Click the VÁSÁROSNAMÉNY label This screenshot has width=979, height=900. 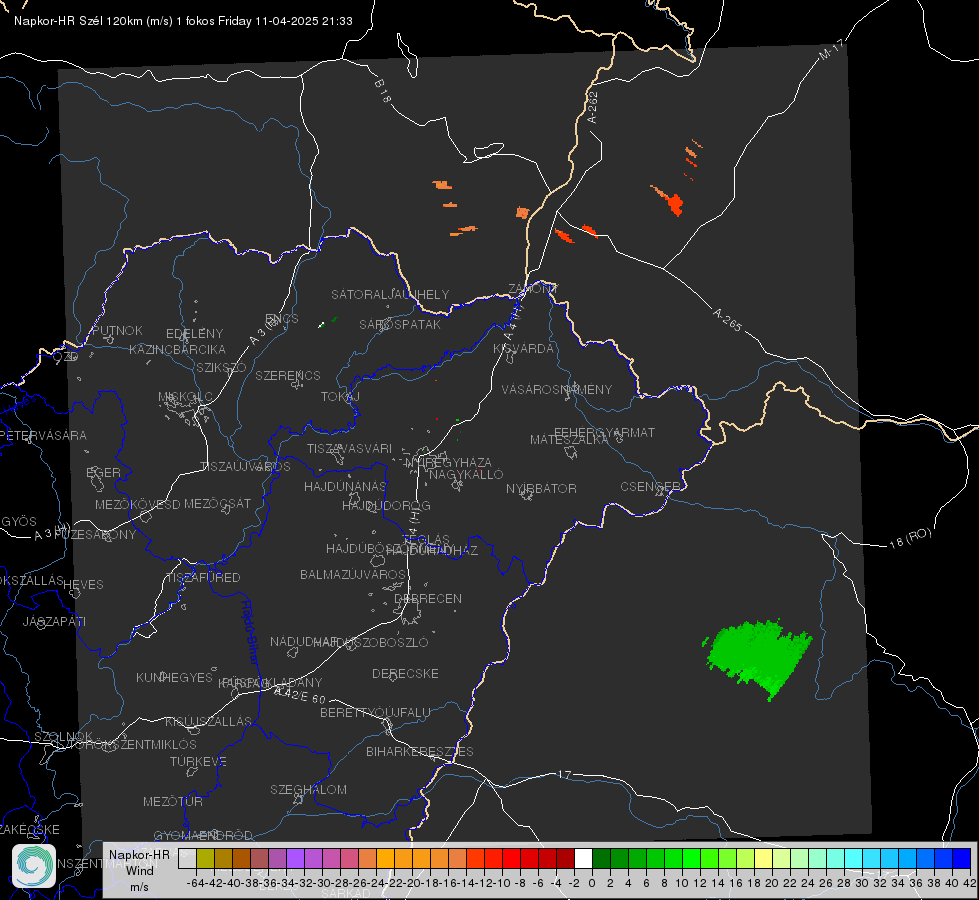(557, 389)
